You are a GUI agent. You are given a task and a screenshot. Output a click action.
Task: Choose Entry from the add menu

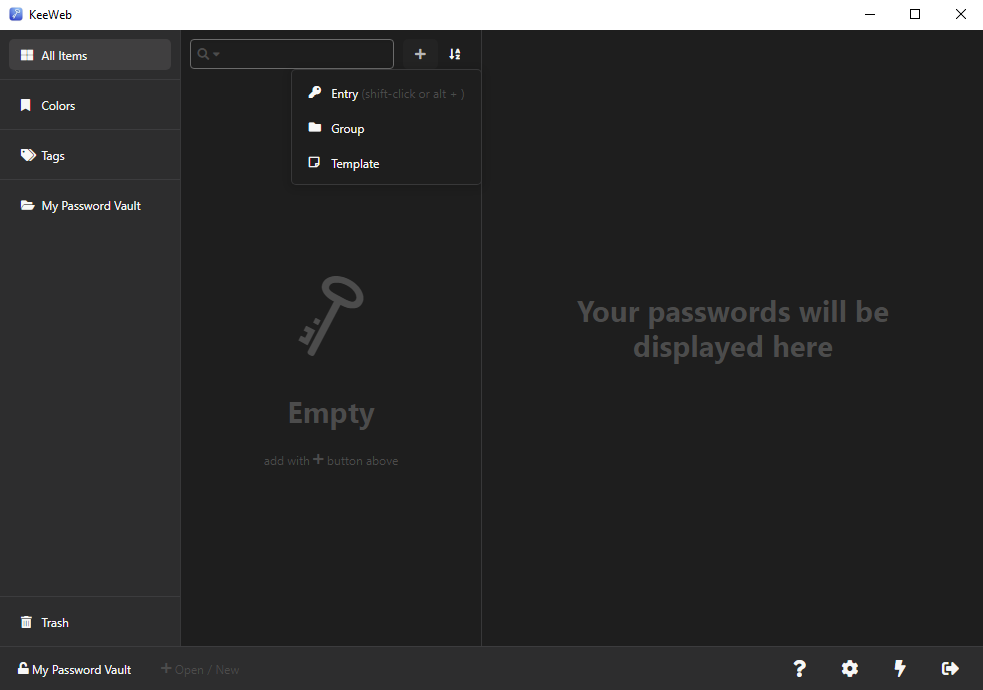(344, 93)
